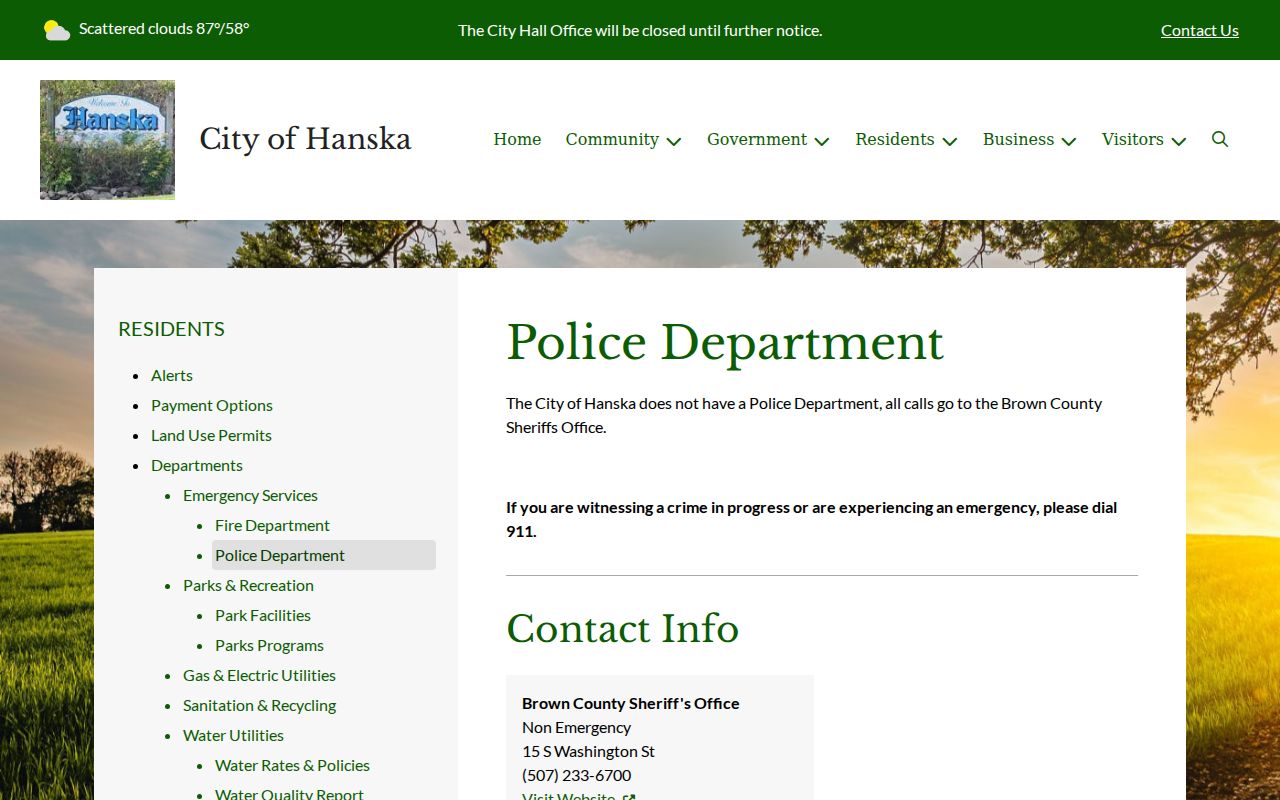Expand the Residents menu chevron
Viewport: 1280px width, 800px height.
[x=950, y=141]
